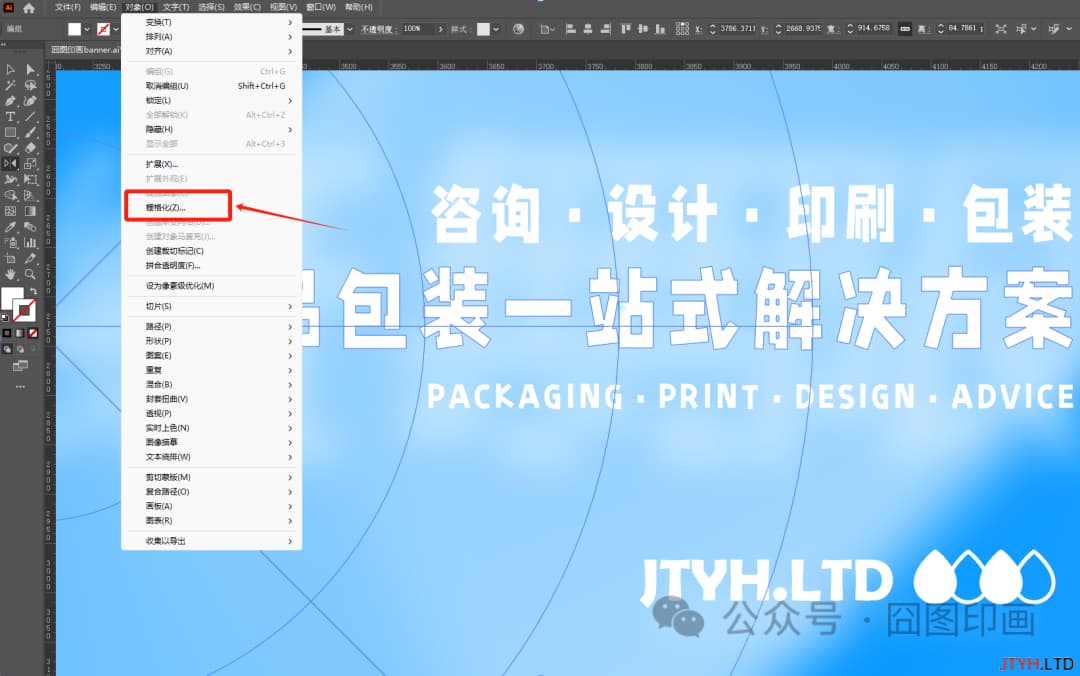Select the Zoom tool magnifier
Viewport: 1080px width, 676px height.
pyautogui.click(x=30, y=274)
